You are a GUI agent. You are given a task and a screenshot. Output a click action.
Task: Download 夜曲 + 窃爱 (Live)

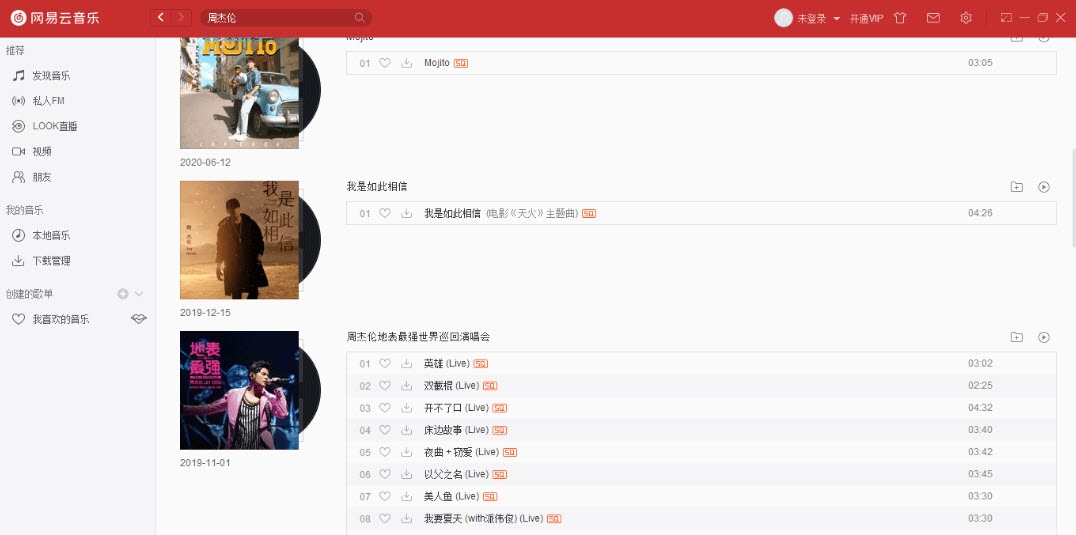point(407,452)
